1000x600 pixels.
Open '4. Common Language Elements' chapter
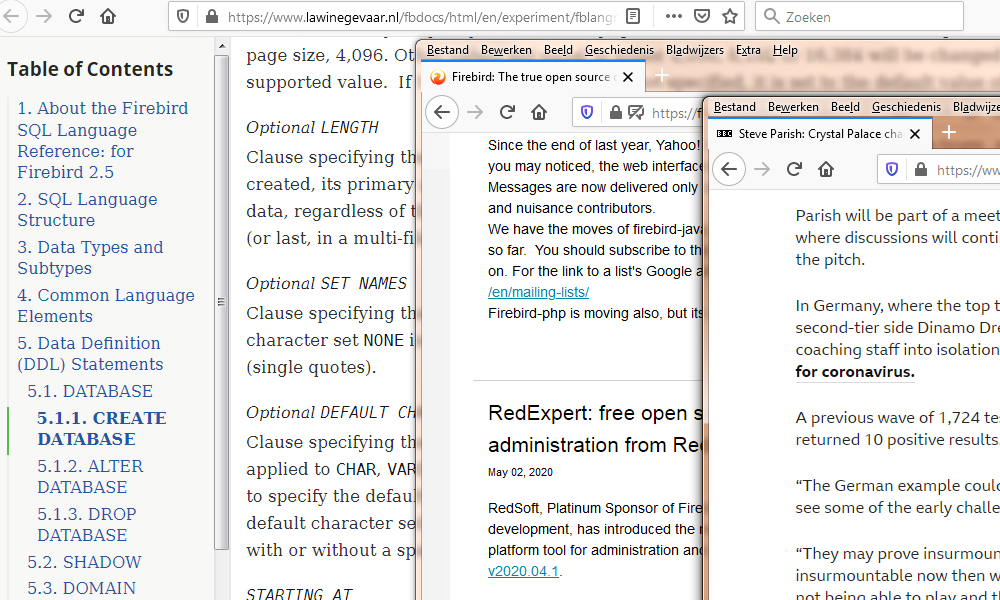tap(106, 305)
